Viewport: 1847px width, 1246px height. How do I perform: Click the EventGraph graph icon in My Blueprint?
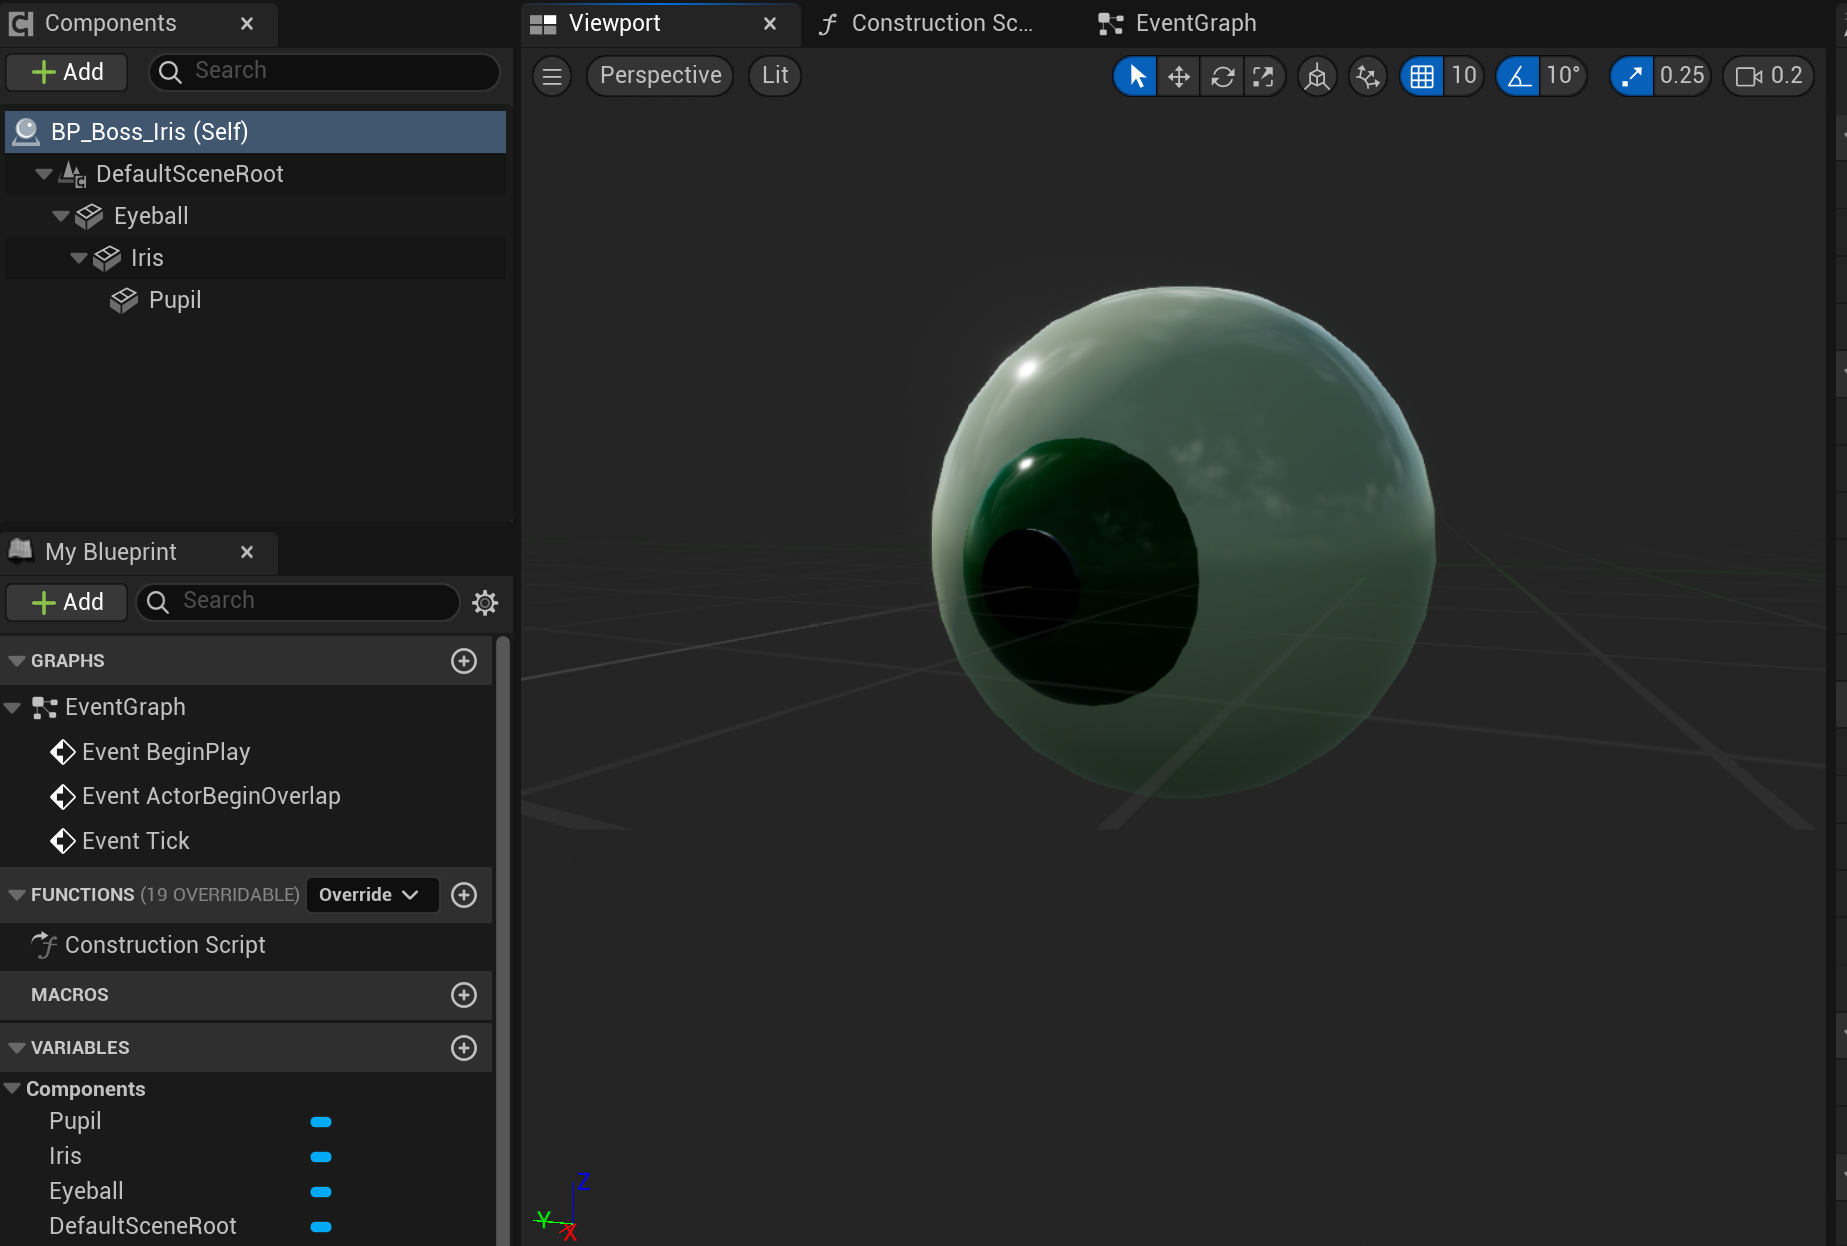tap(44, 708)
